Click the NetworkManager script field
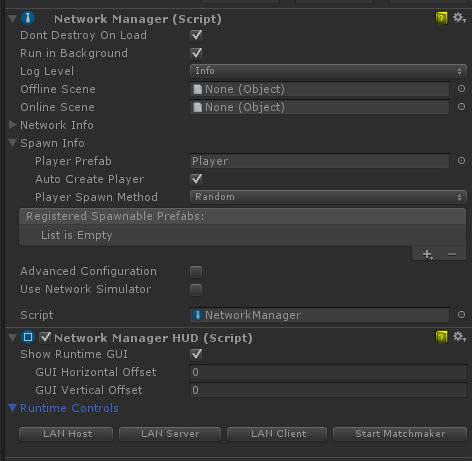This screenshot has height=461, width=472. pos(319,315)
